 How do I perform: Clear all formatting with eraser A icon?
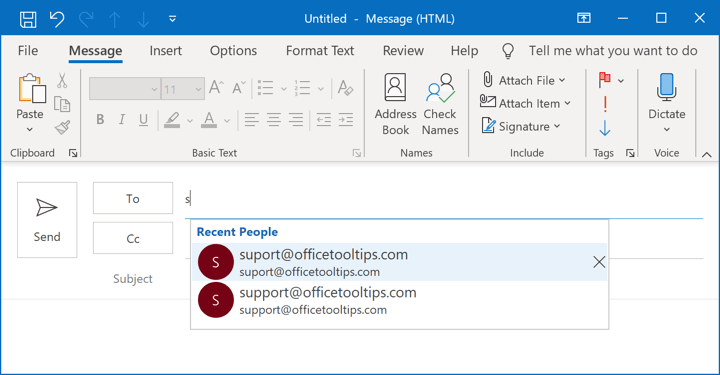(345, 87)
